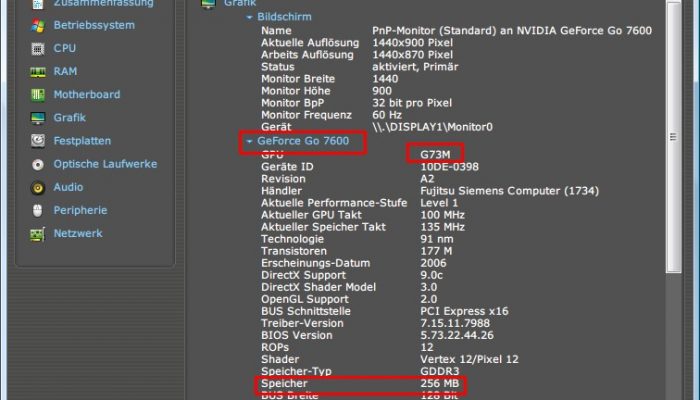Click the Erscheinungs-Datum label
This screenshot has width=700, height=400.
pos(316,263)
